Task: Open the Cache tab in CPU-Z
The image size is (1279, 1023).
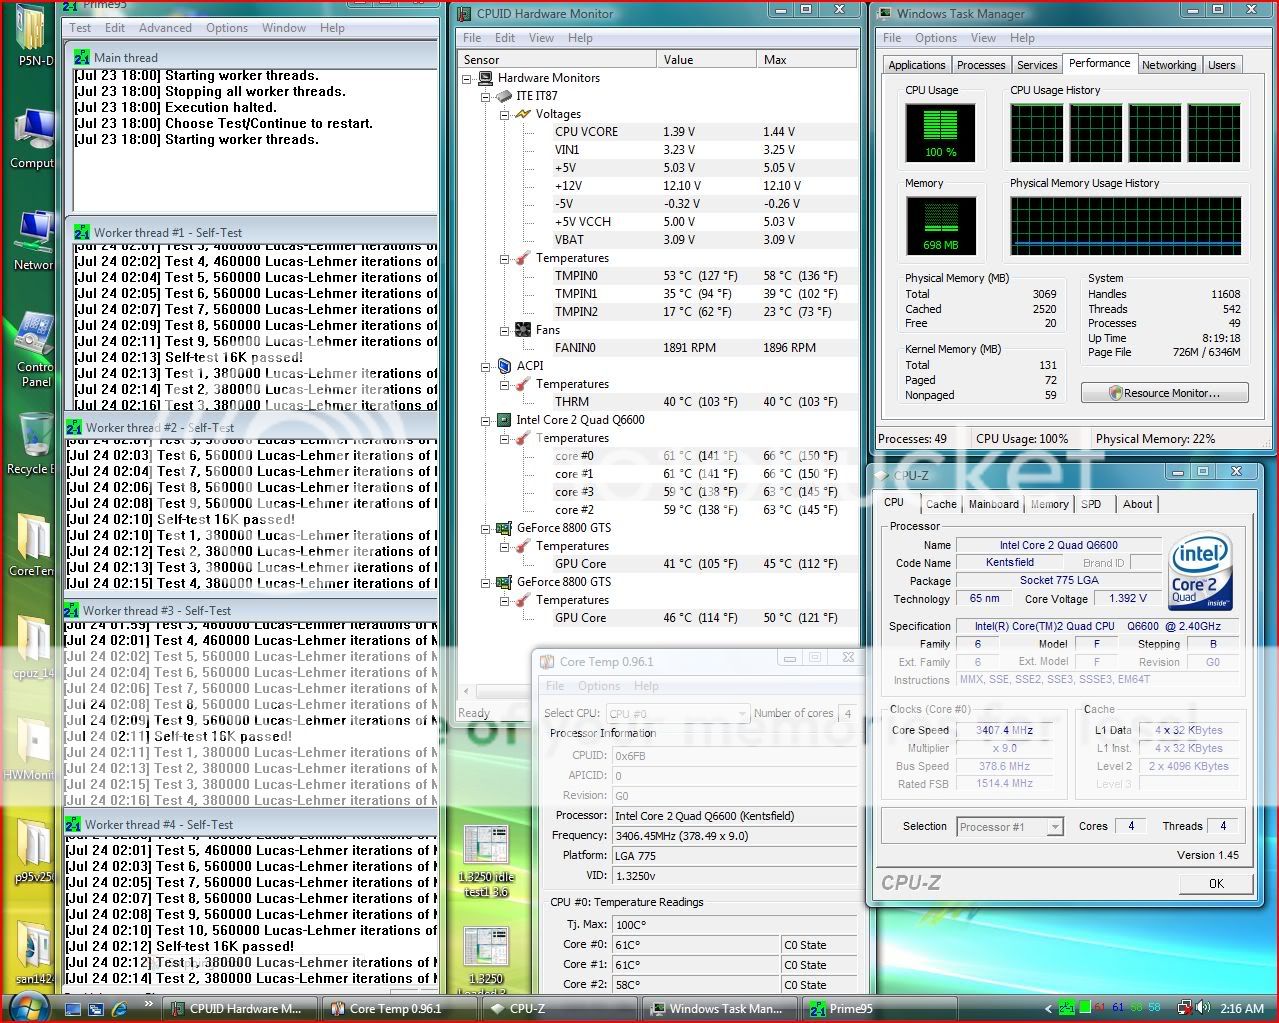Action: click(x=941, y=504)
